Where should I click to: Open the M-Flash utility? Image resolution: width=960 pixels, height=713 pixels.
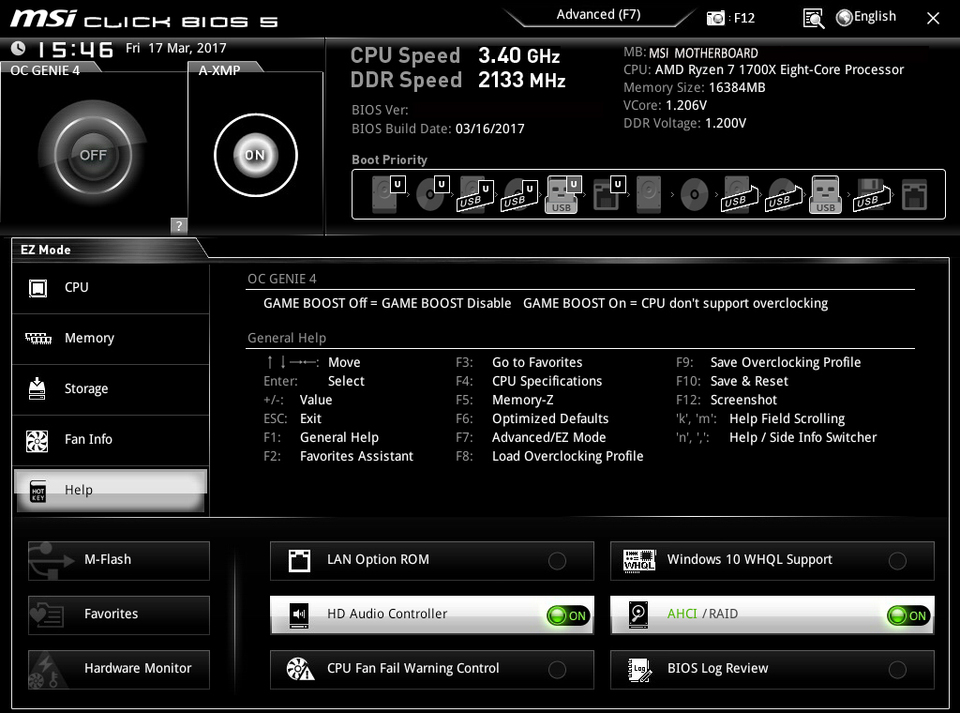[119, 560]
